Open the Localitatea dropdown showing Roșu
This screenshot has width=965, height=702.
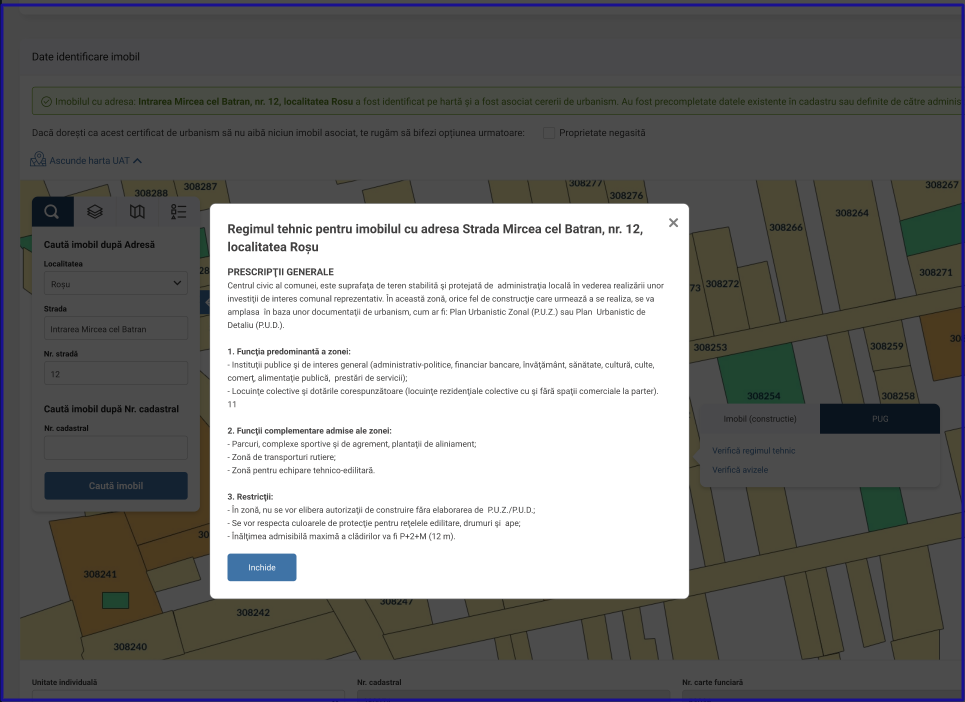click(x=116, y=284)
